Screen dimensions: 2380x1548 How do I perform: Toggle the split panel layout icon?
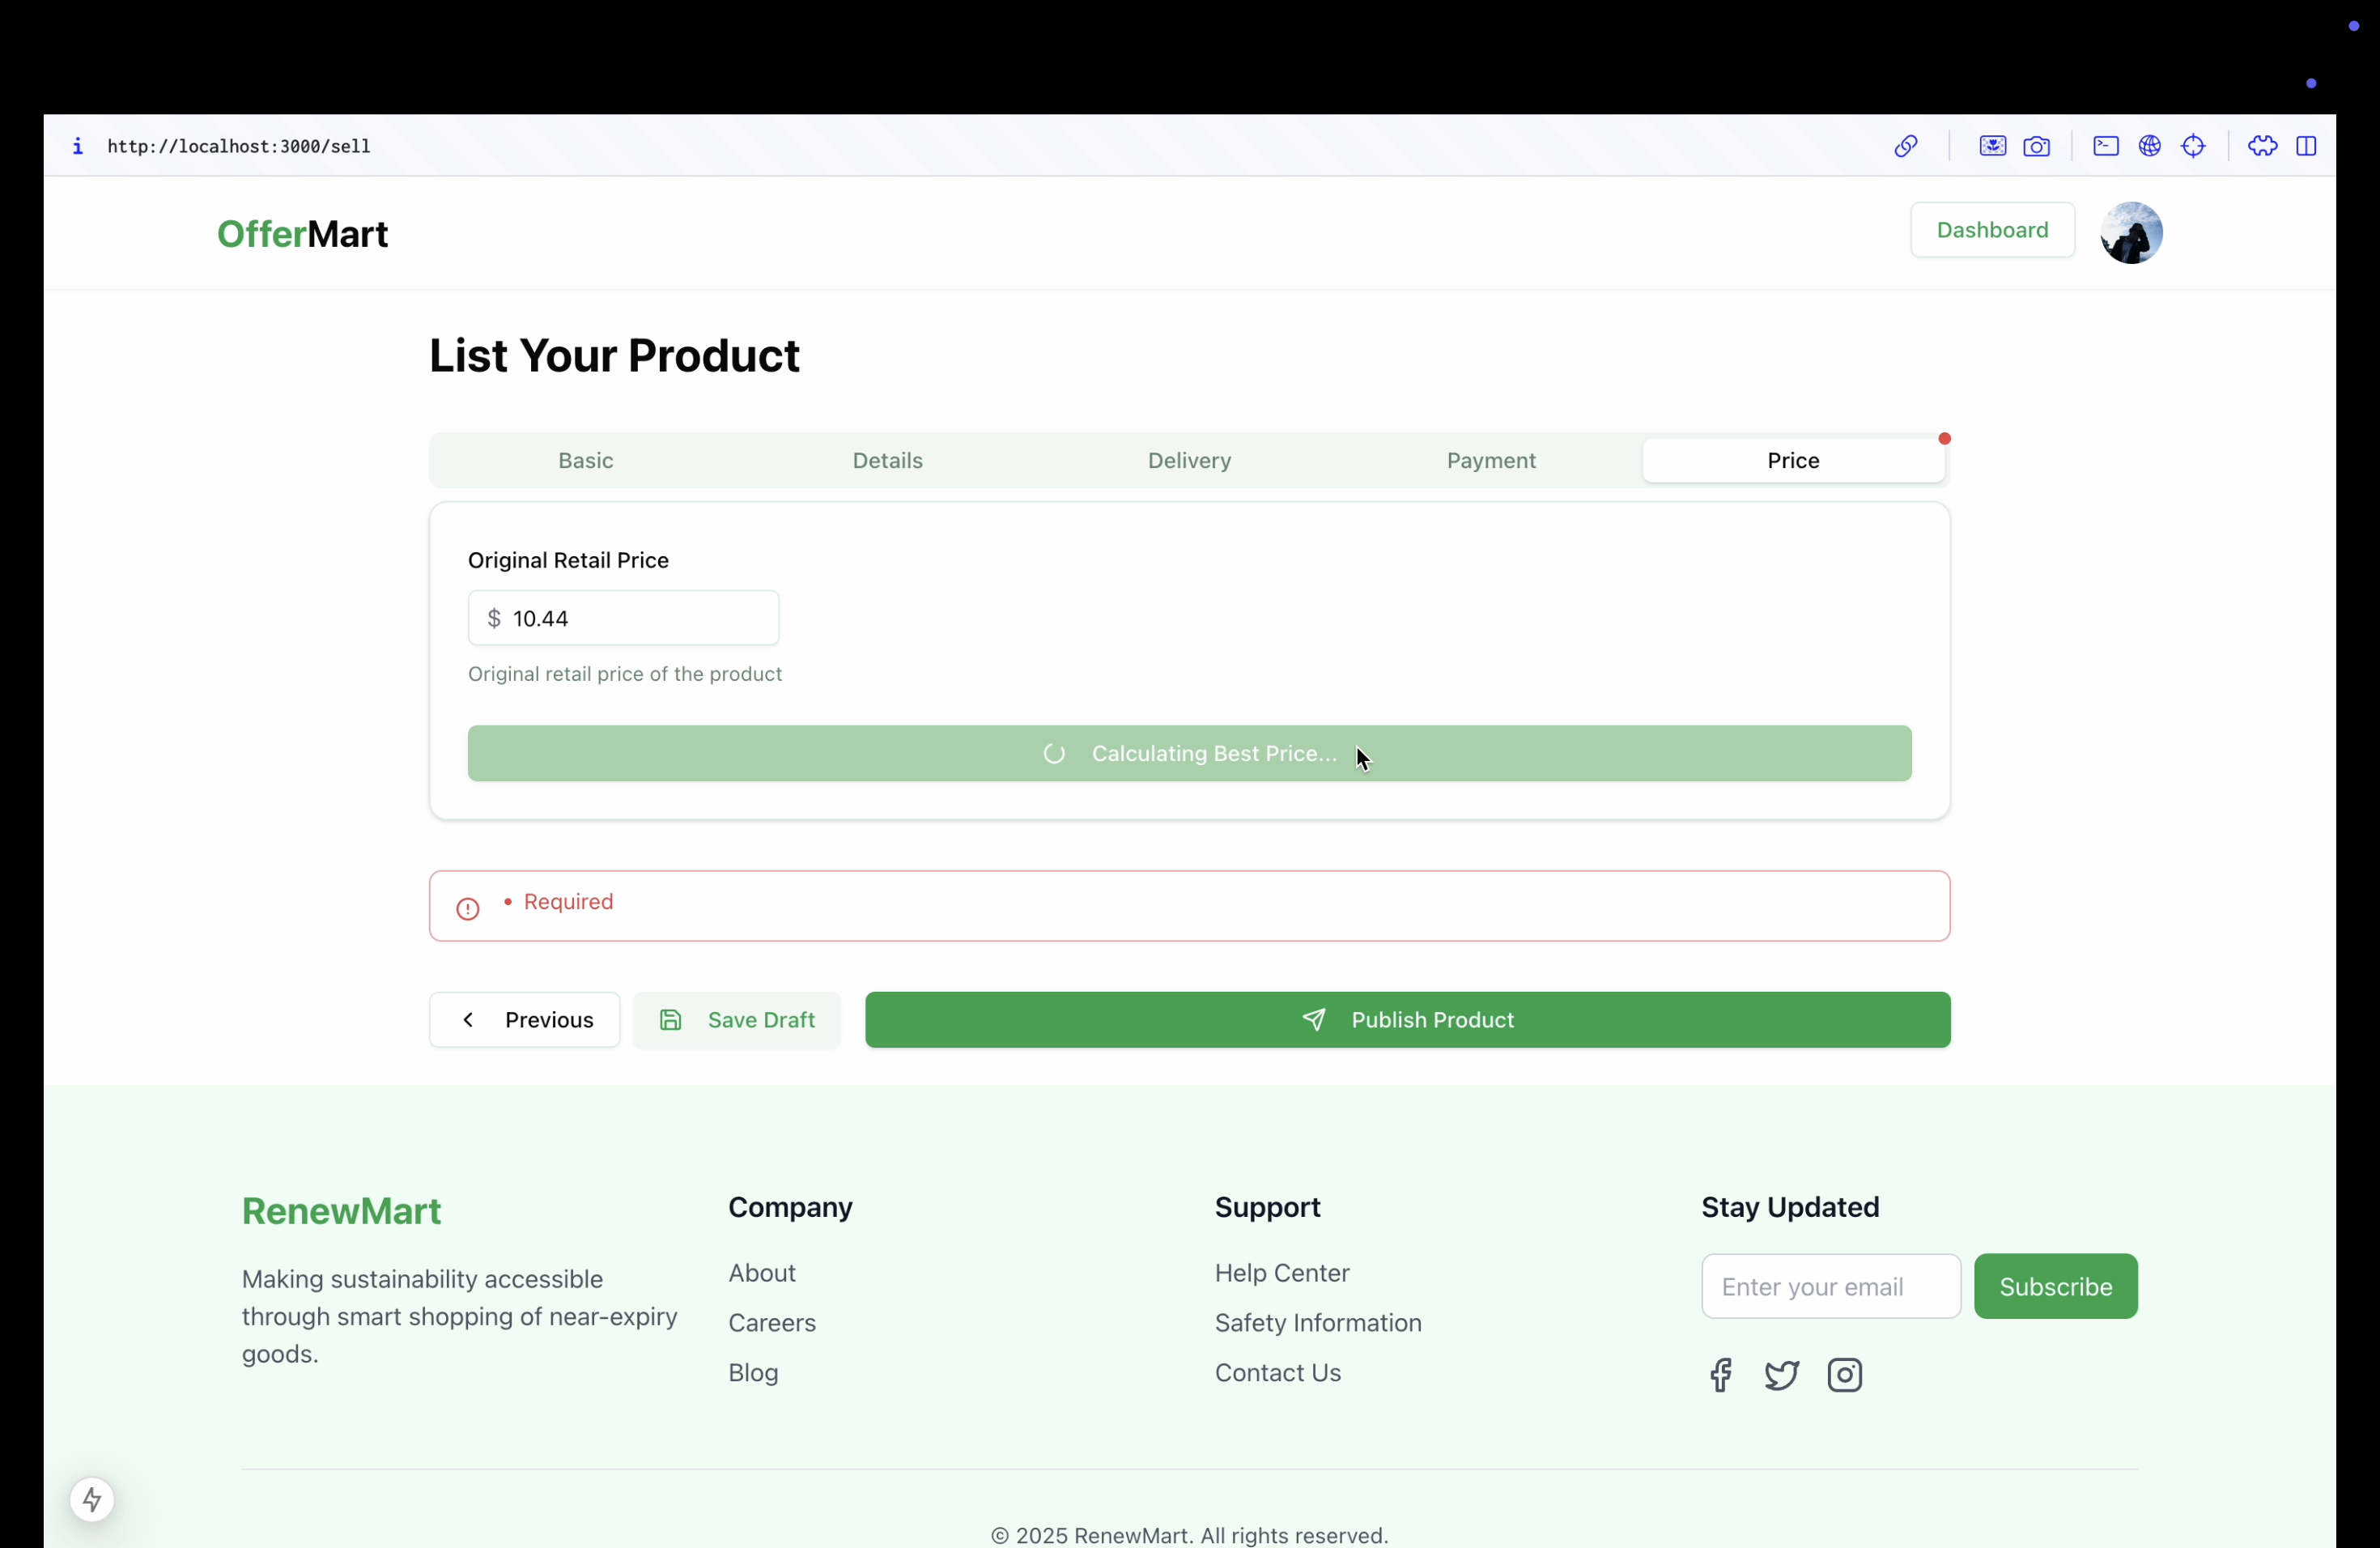[x=2306, y=146]
